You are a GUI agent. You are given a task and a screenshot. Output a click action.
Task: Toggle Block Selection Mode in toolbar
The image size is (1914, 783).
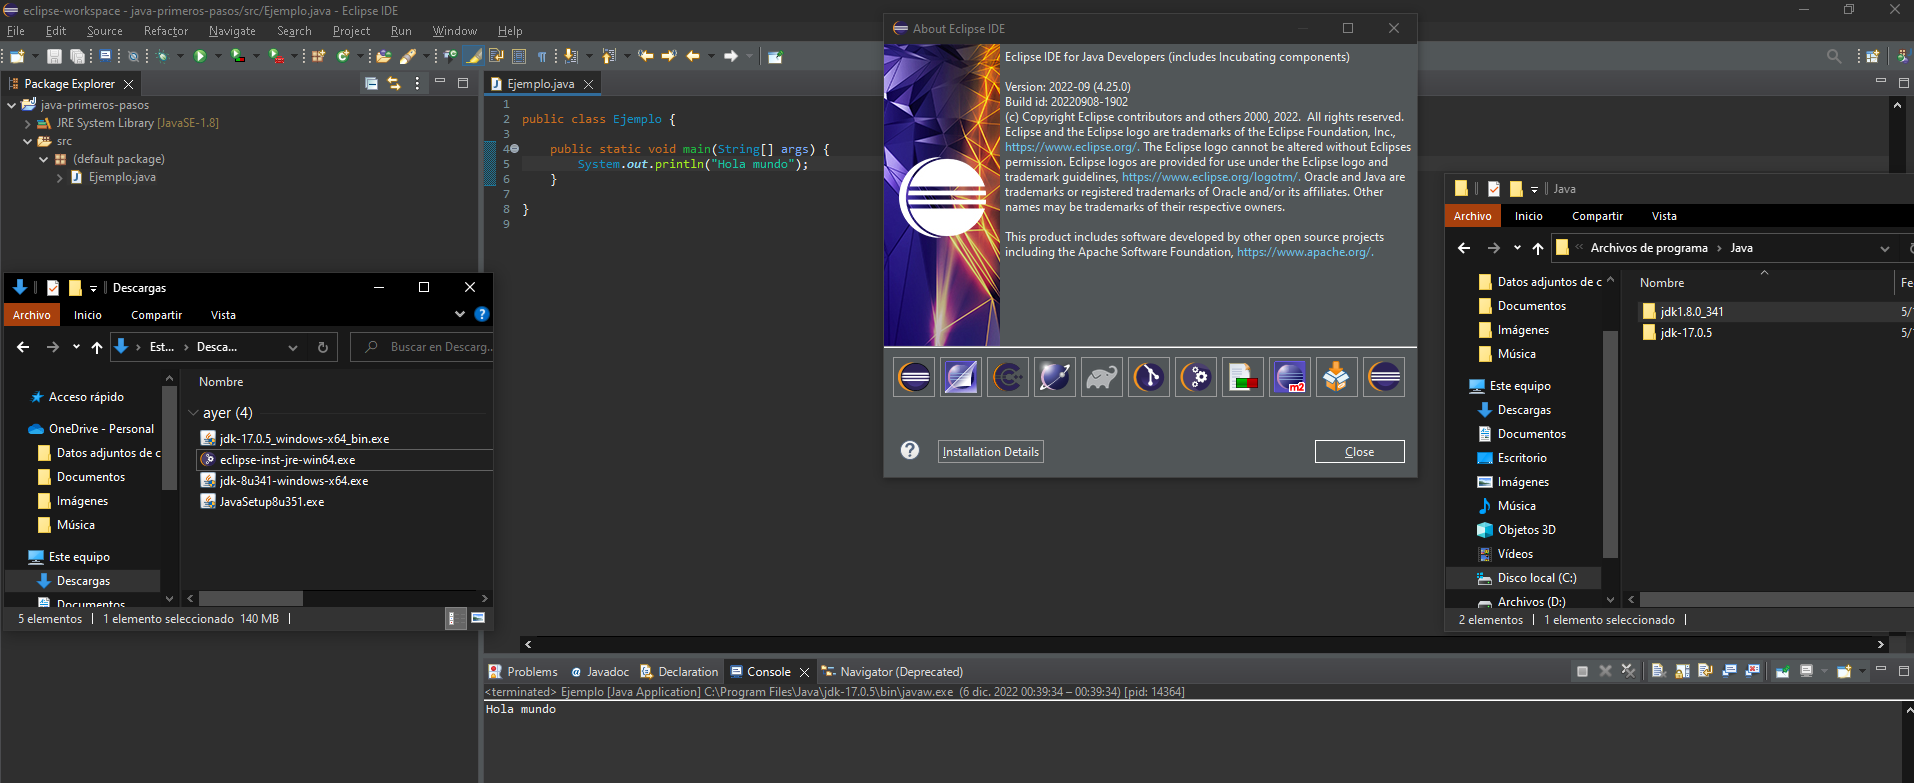pyautogui.click(x=518, y=56)
